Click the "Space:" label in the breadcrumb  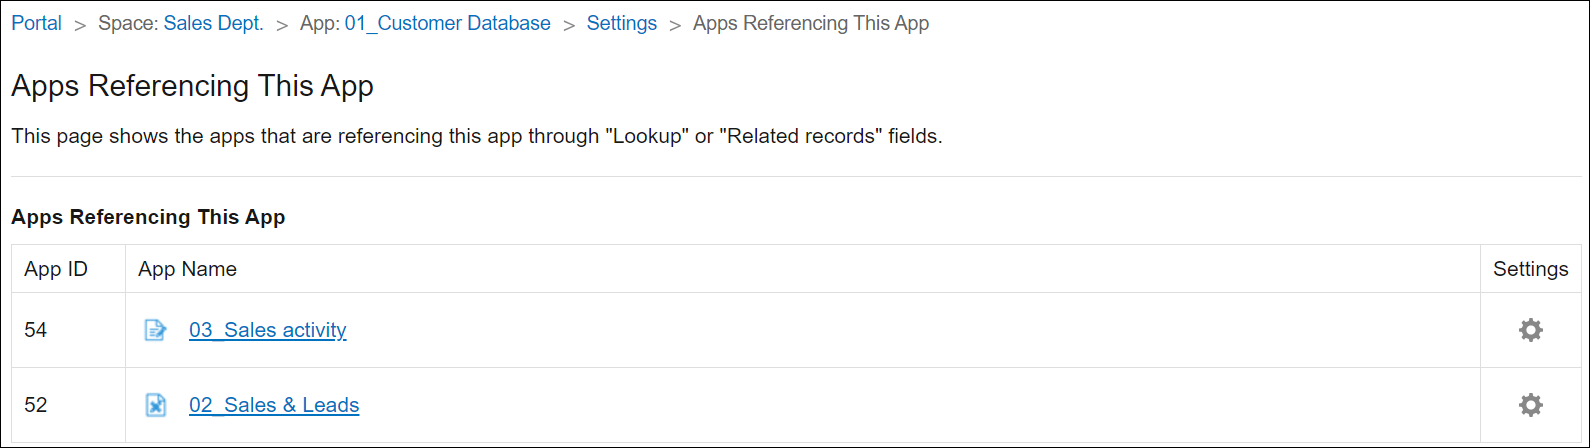click(128, 23)
